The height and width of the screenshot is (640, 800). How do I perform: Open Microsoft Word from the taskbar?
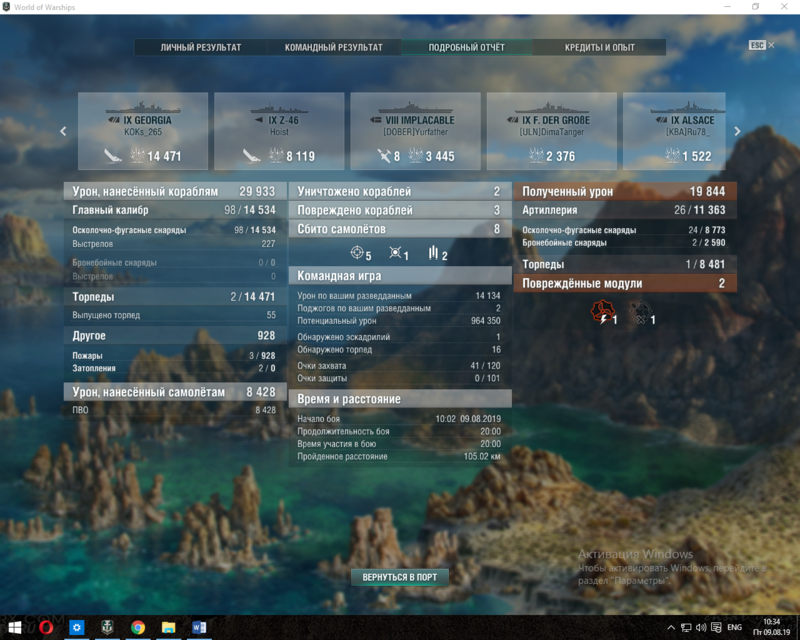[x=198, y=627]
